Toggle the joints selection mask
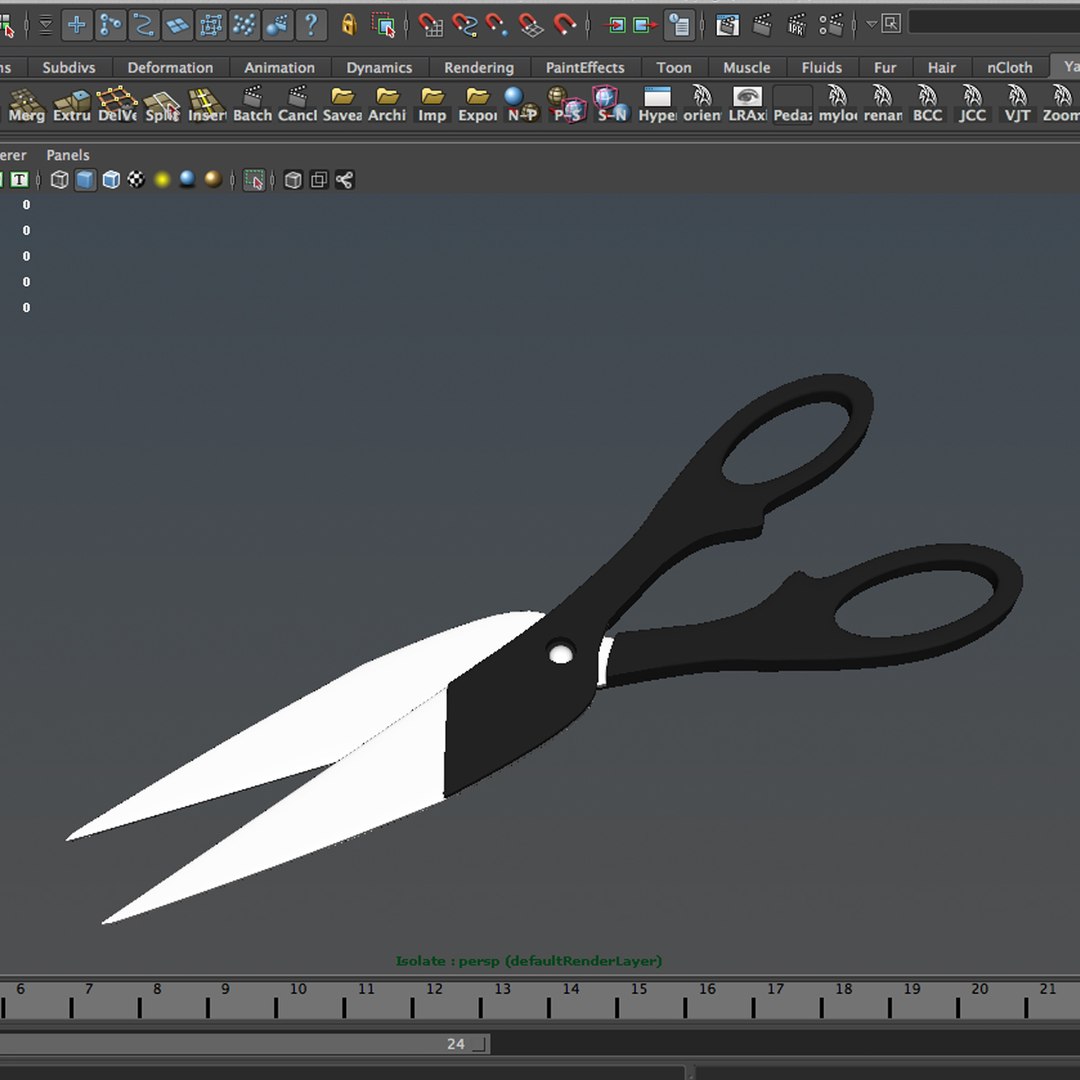Image resolution: width=1080 pixels, height=1080 pixels. coord(110,25)
